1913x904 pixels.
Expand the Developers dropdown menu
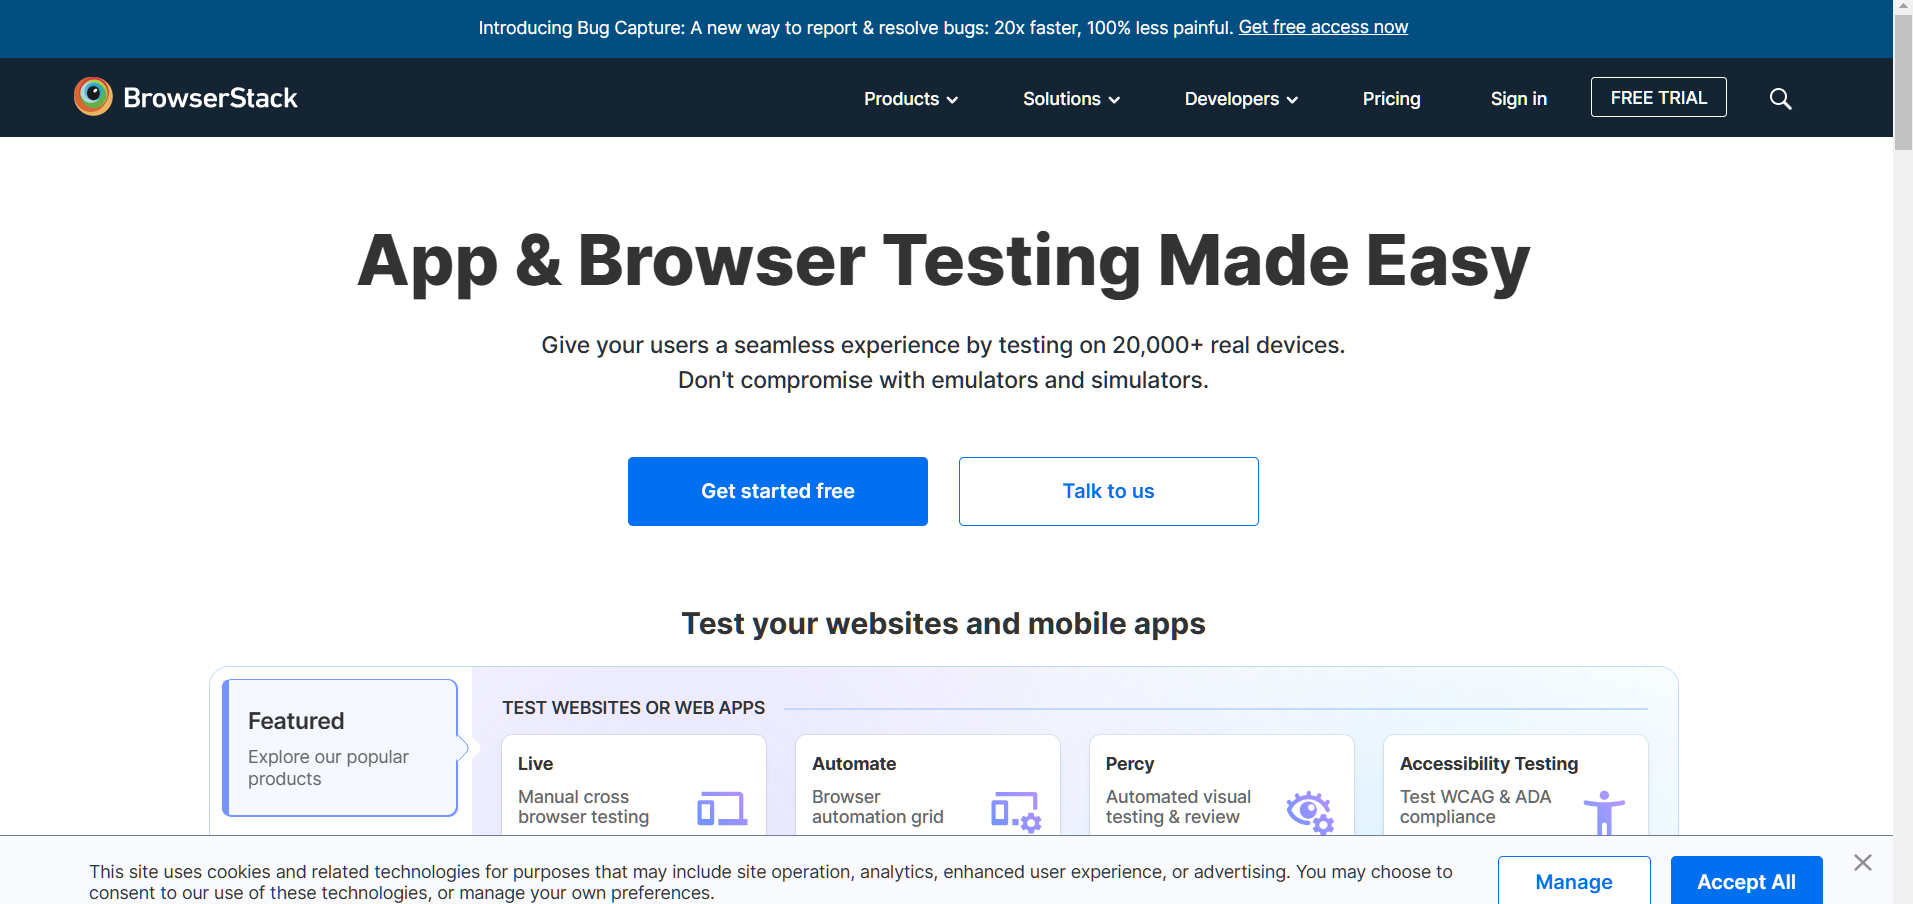click(x=1240, y=99)
